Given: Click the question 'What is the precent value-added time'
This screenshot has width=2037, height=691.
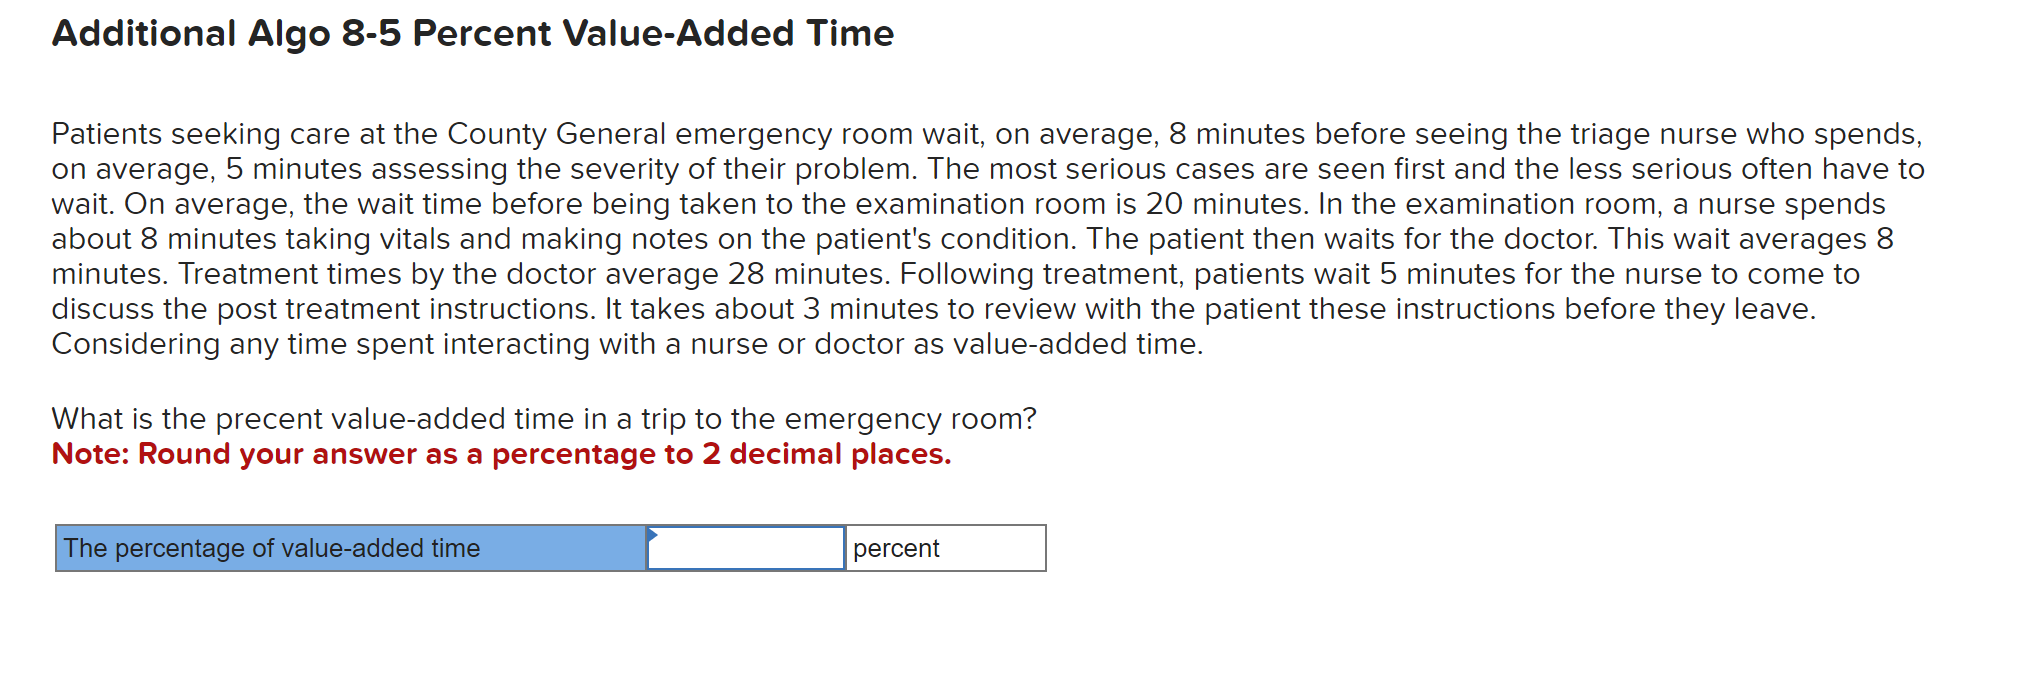Looking at the screenshot, I should click(544, 418).
